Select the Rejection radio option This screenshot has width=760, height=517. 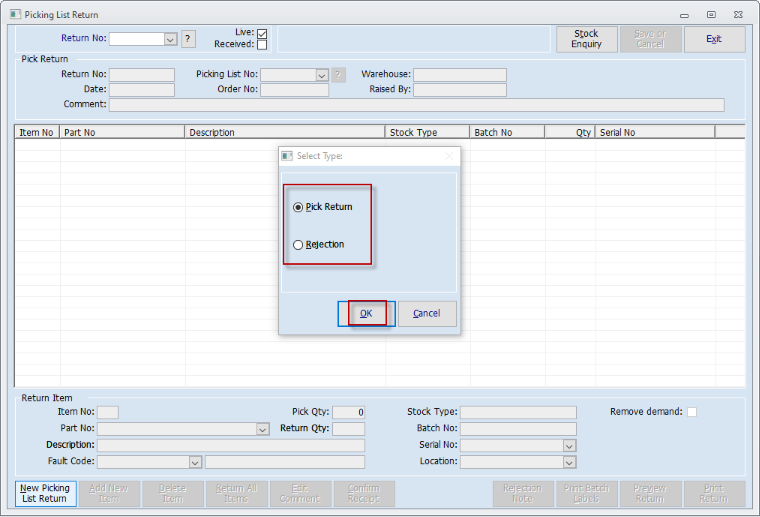tap(298, 245)
